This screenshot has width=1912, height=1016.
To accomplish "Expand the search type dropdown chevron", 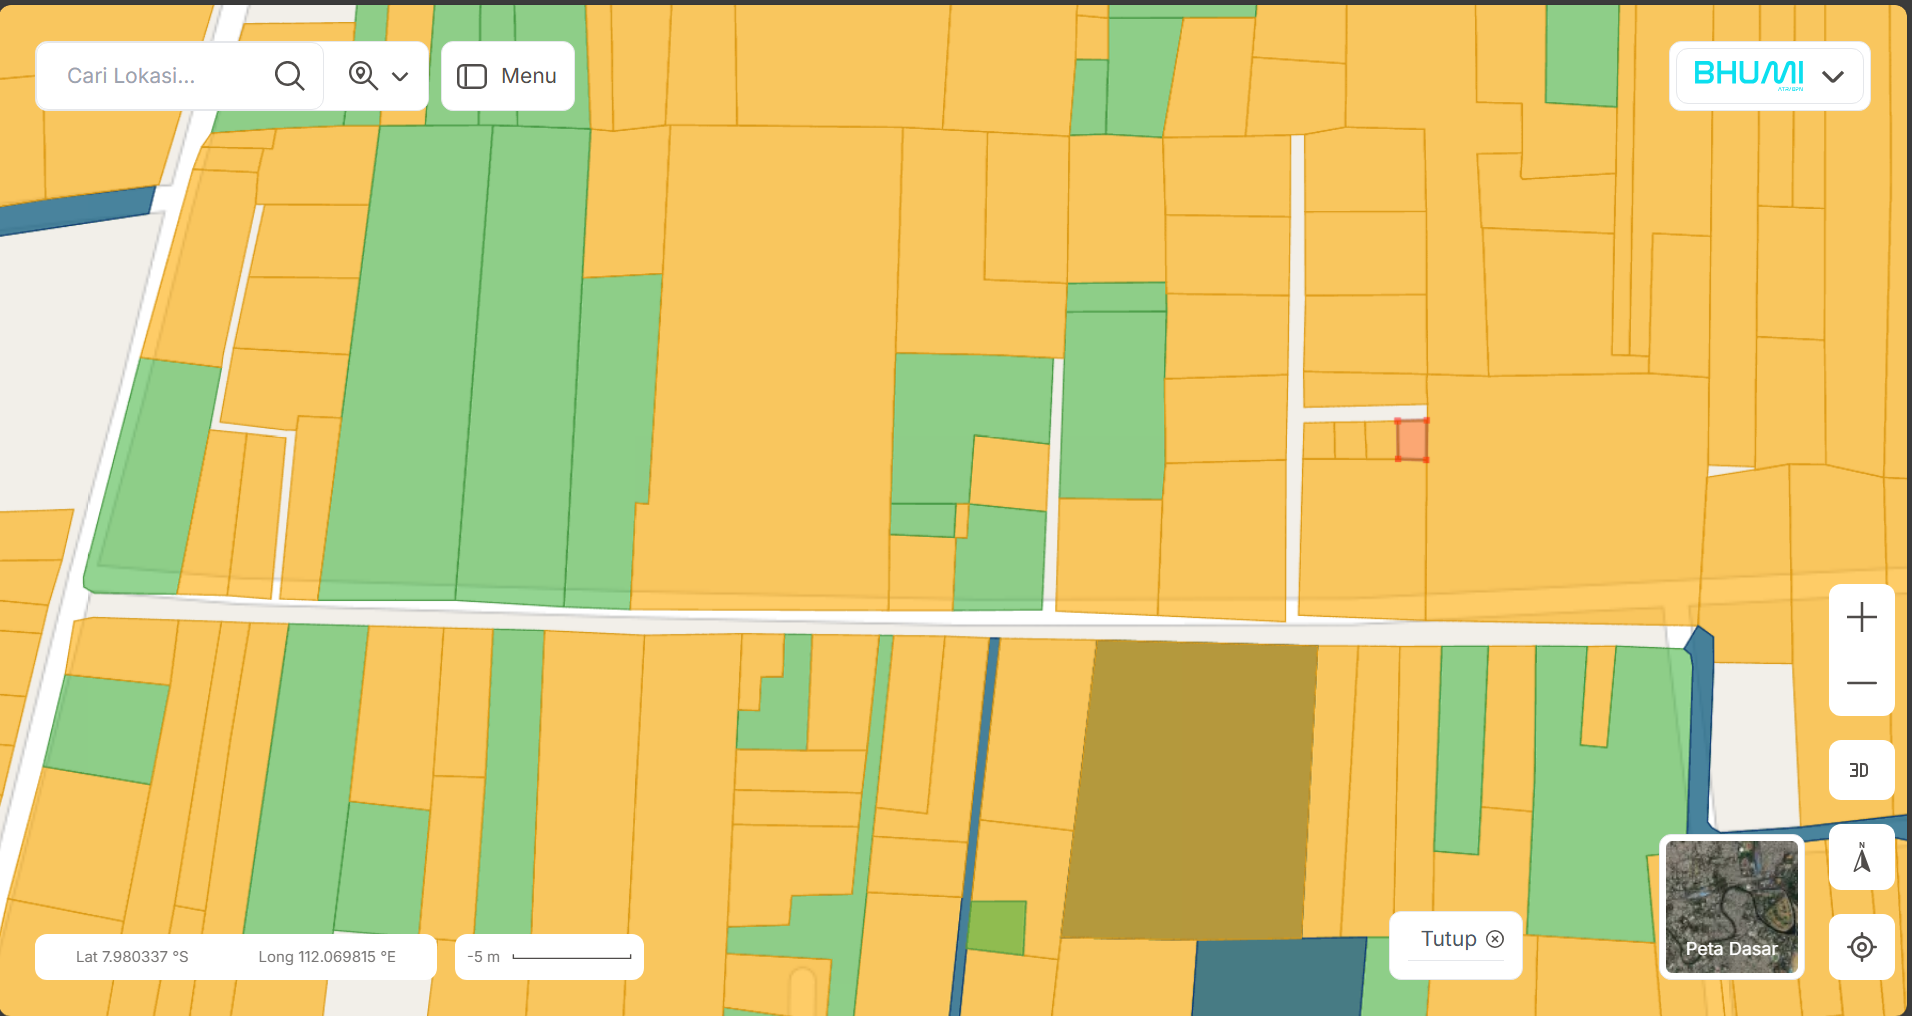I will [400, 77].
